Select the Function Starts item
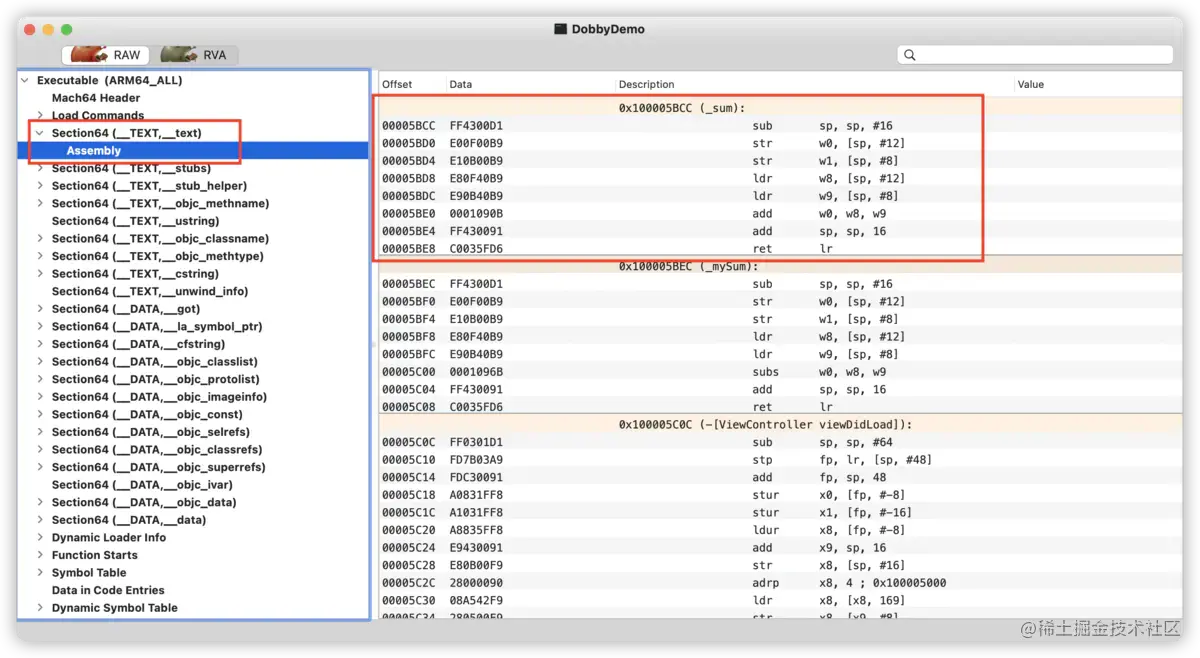Screen dimensions: 1200x658 pos(95,555)
